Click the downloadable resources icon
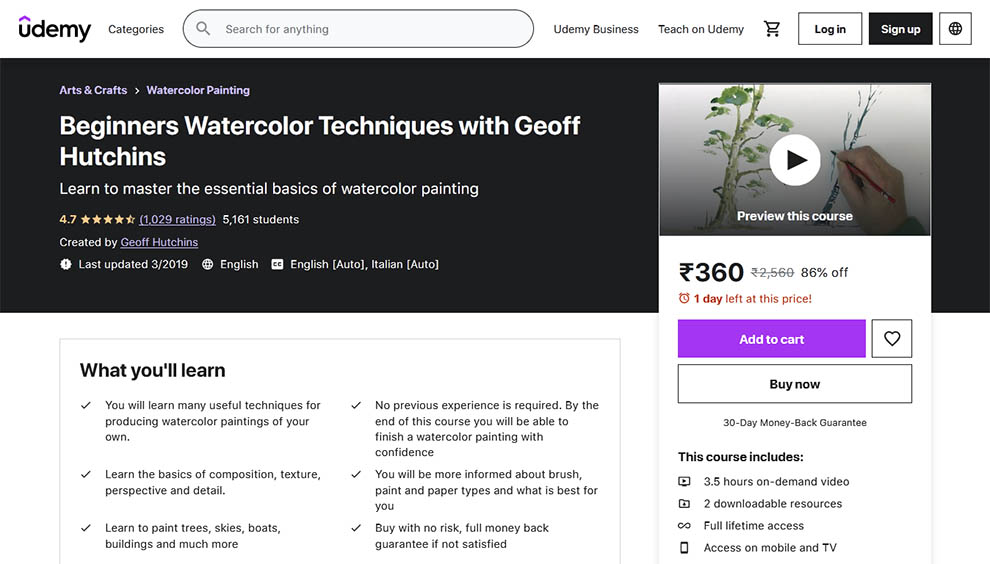 click(x=684, y=503)
